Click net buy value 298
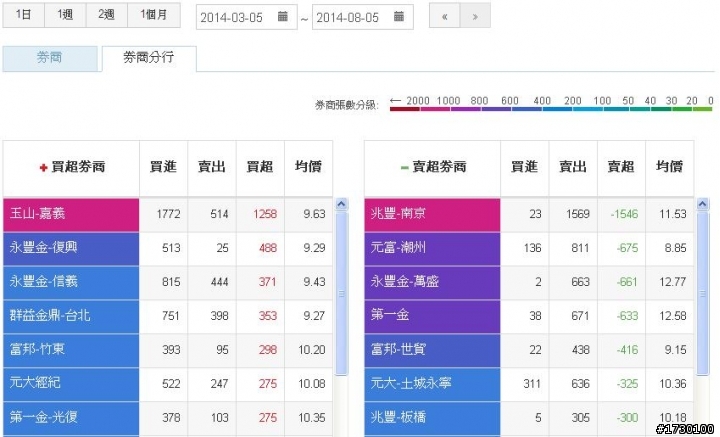 click(268, 350)
